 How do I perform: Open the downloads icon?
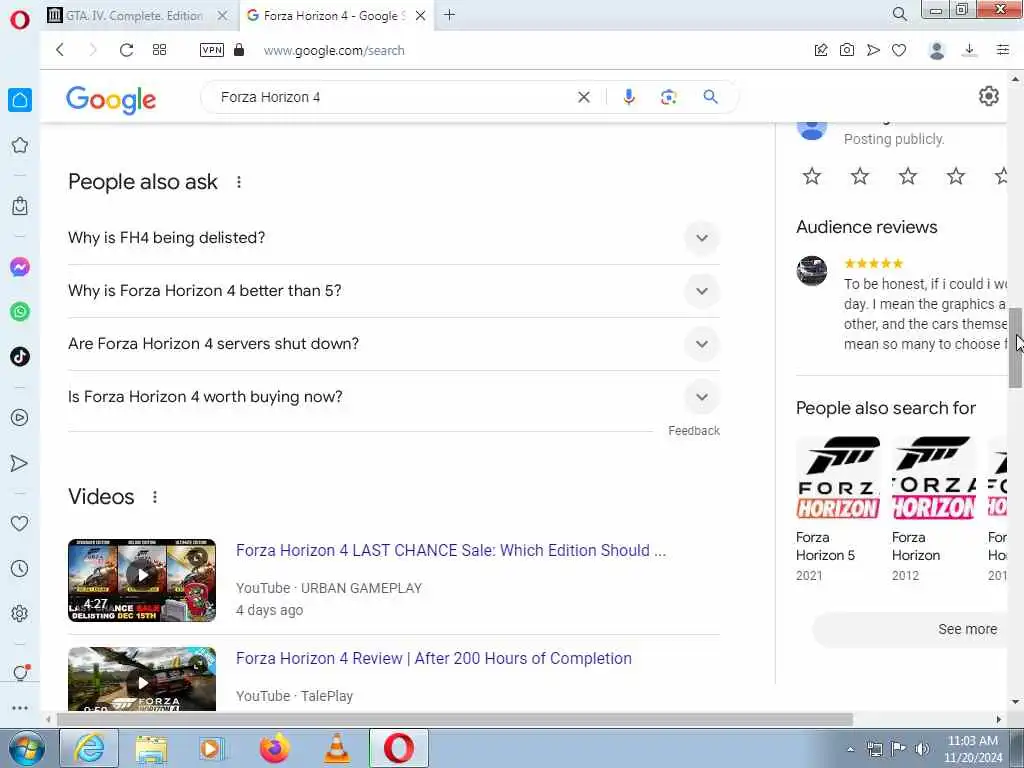point(969,50)
